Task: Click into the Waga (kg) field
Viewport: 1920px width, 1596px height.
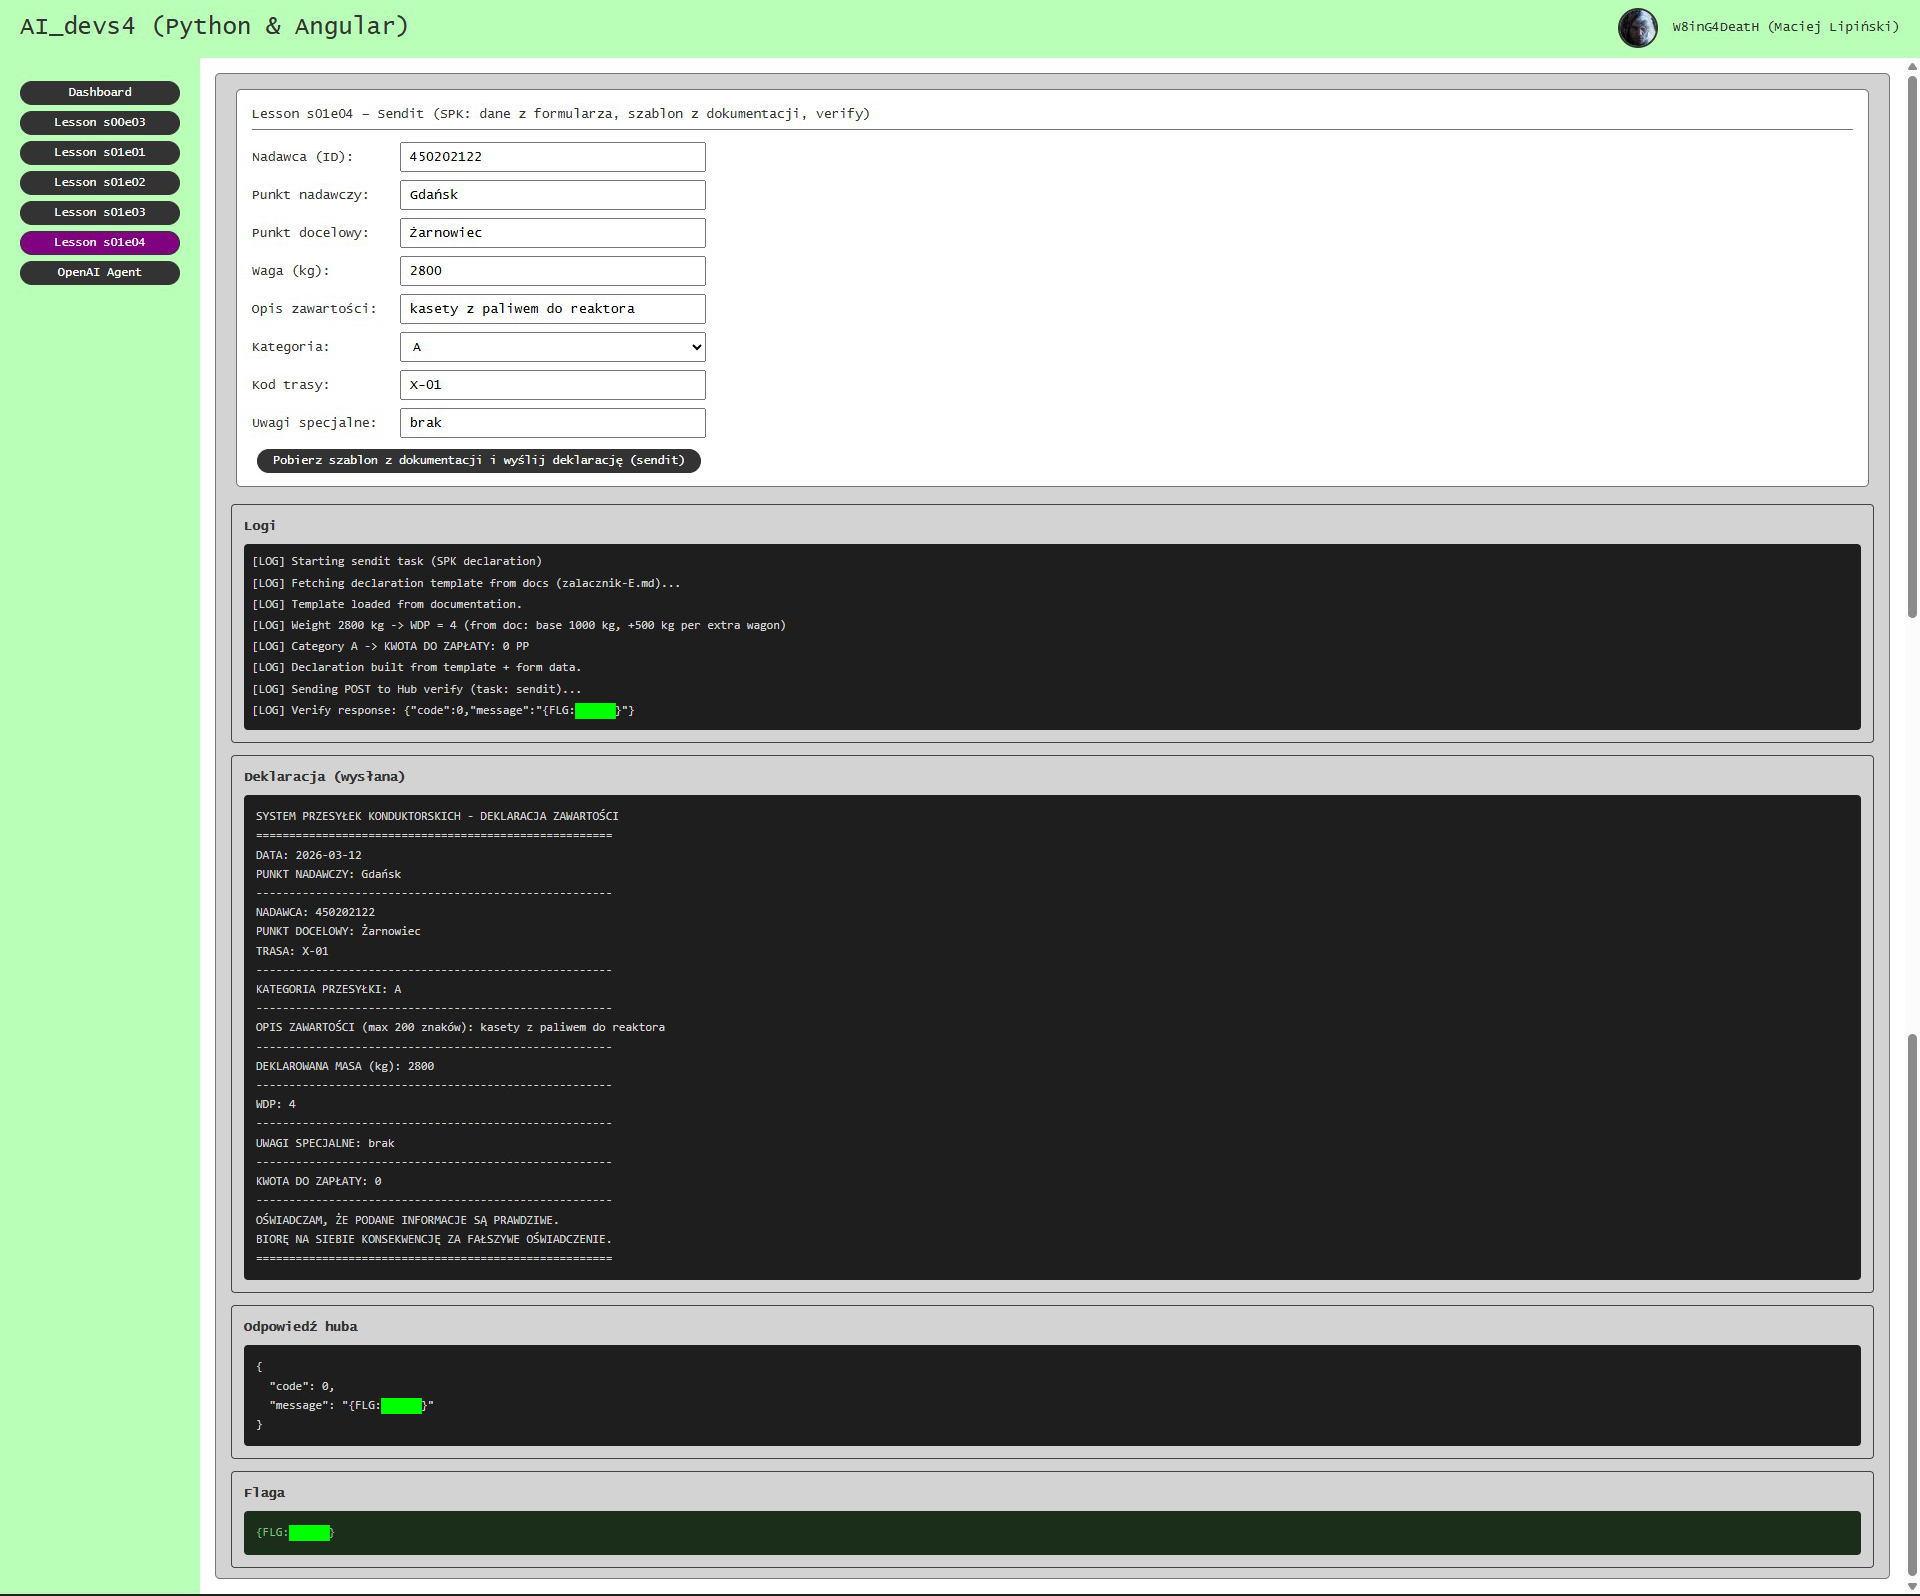Action: 552,271
